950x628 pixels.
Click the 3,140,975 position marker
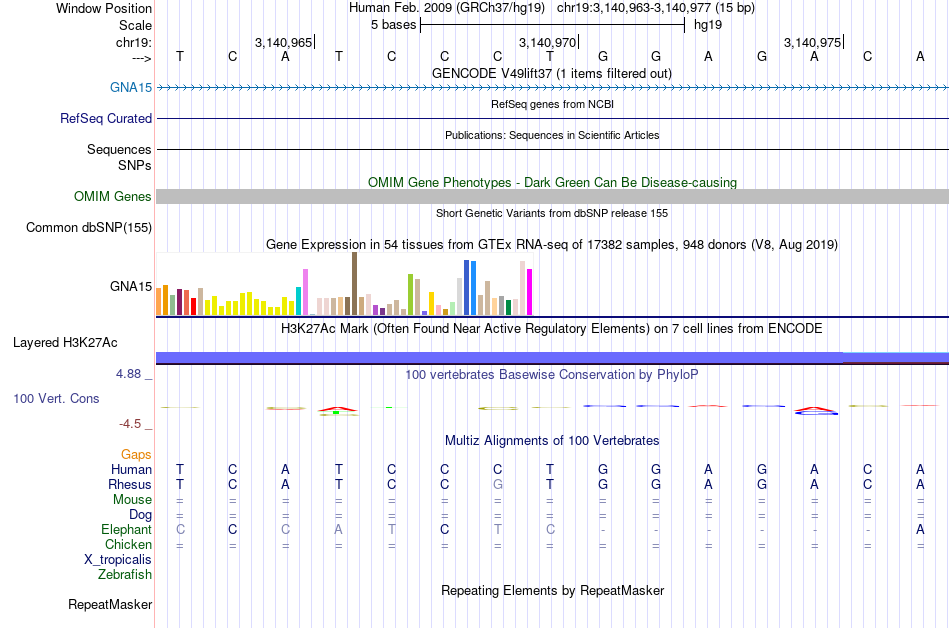[812, 42]
